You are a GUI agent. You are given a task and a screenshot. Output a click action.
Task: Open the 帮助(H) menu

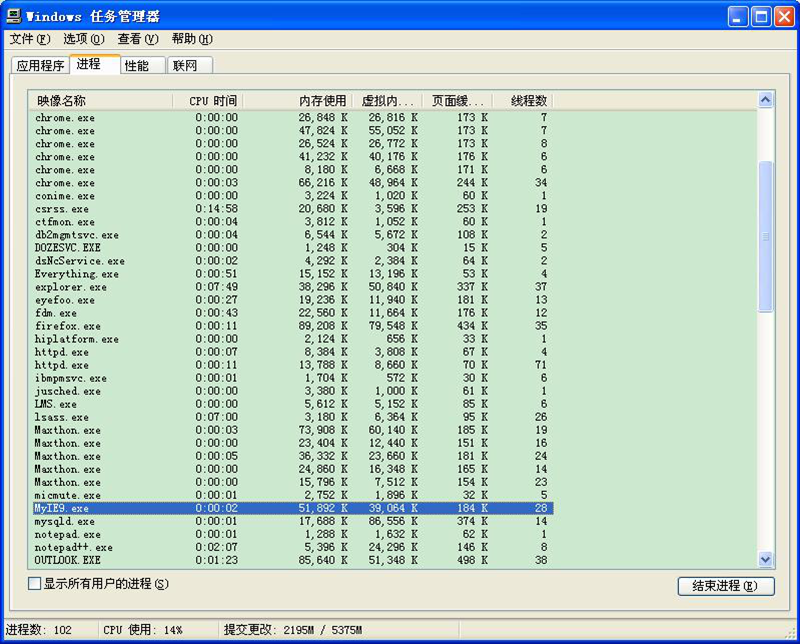tap(192, 39)
